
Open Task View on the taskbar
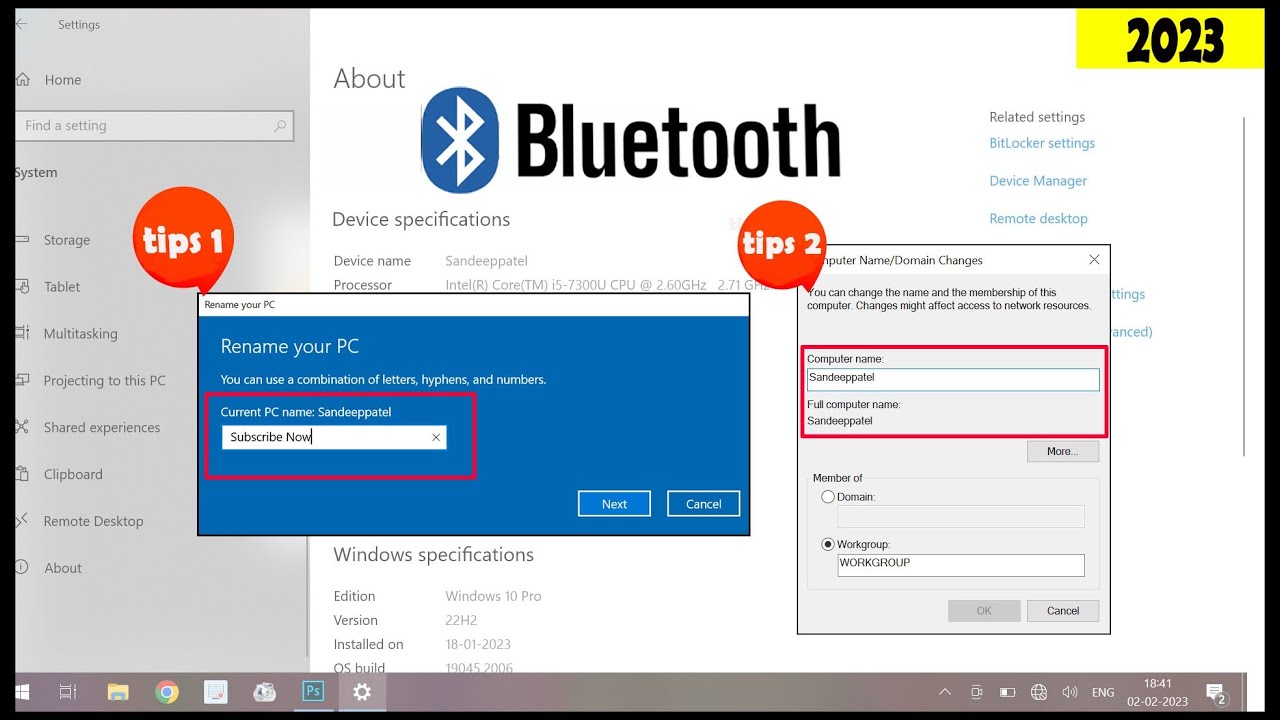pyautogui.click(x=68, y=692)
